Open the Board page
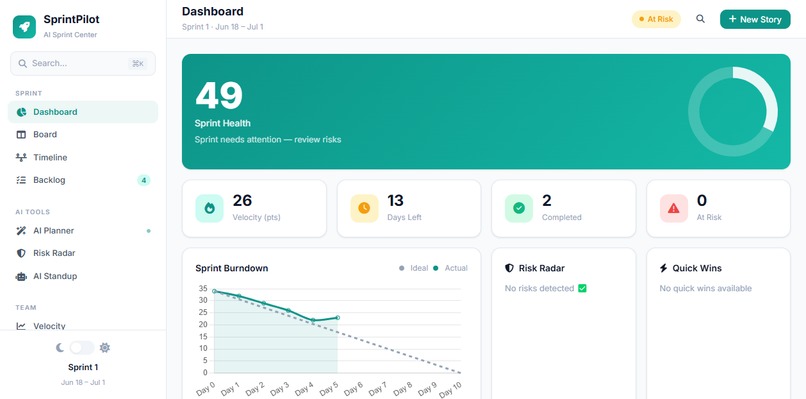 83,135
